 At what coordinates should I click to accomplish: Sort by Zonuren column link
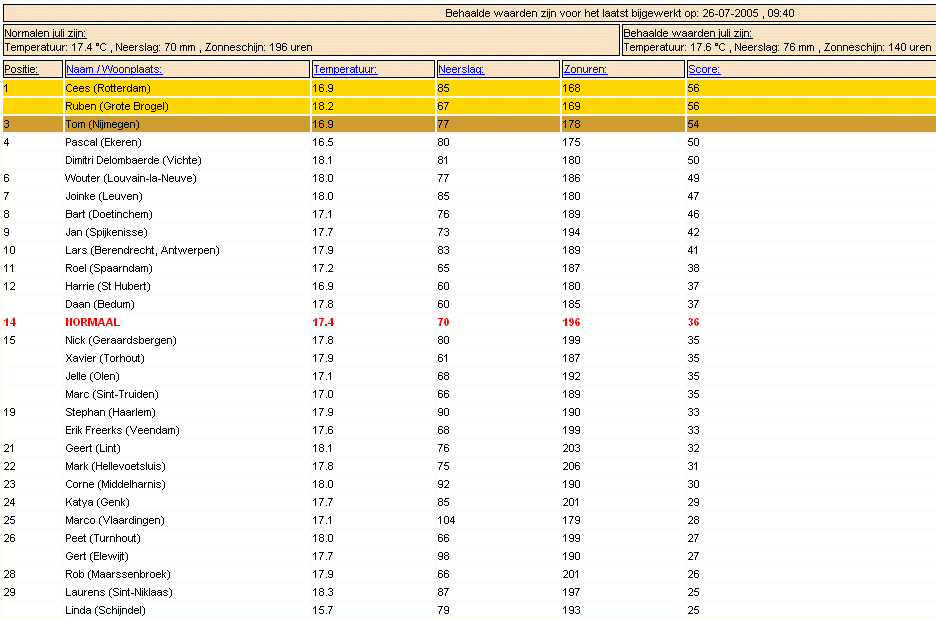pos(585,69)
